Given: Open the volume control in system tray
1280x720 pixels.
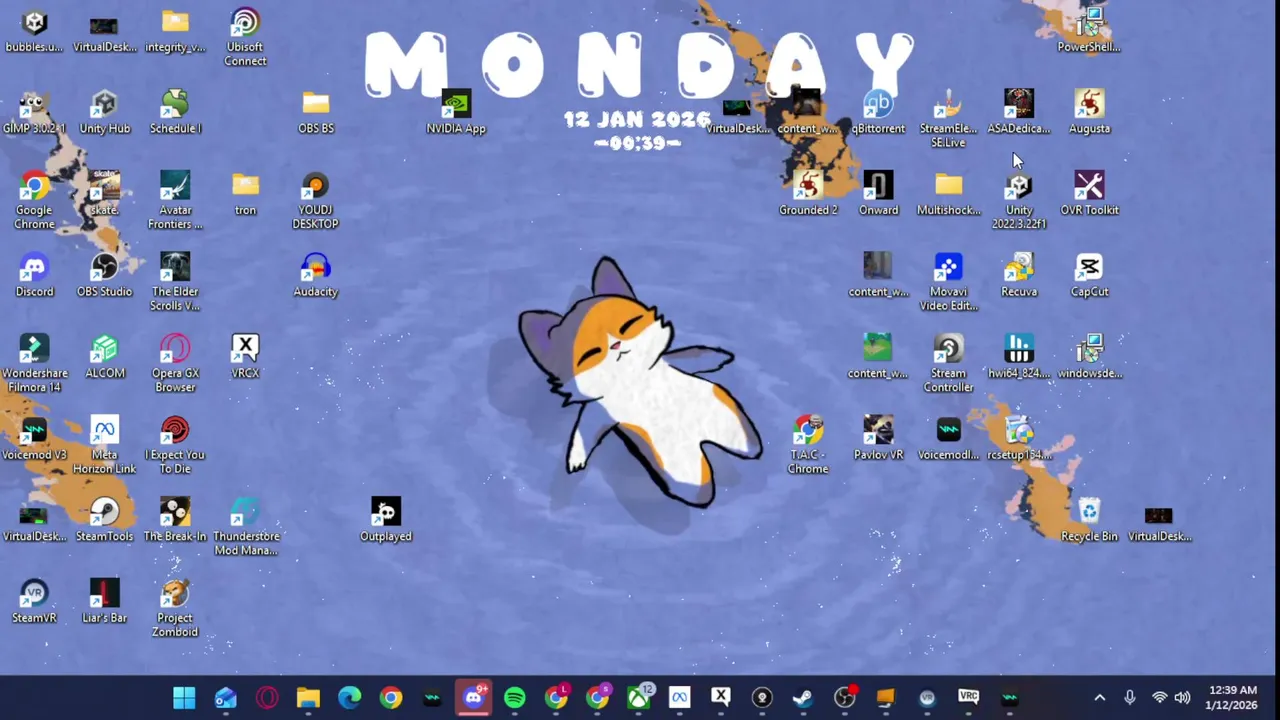Looking at the screenshot, I should (x=1182, y=698).
